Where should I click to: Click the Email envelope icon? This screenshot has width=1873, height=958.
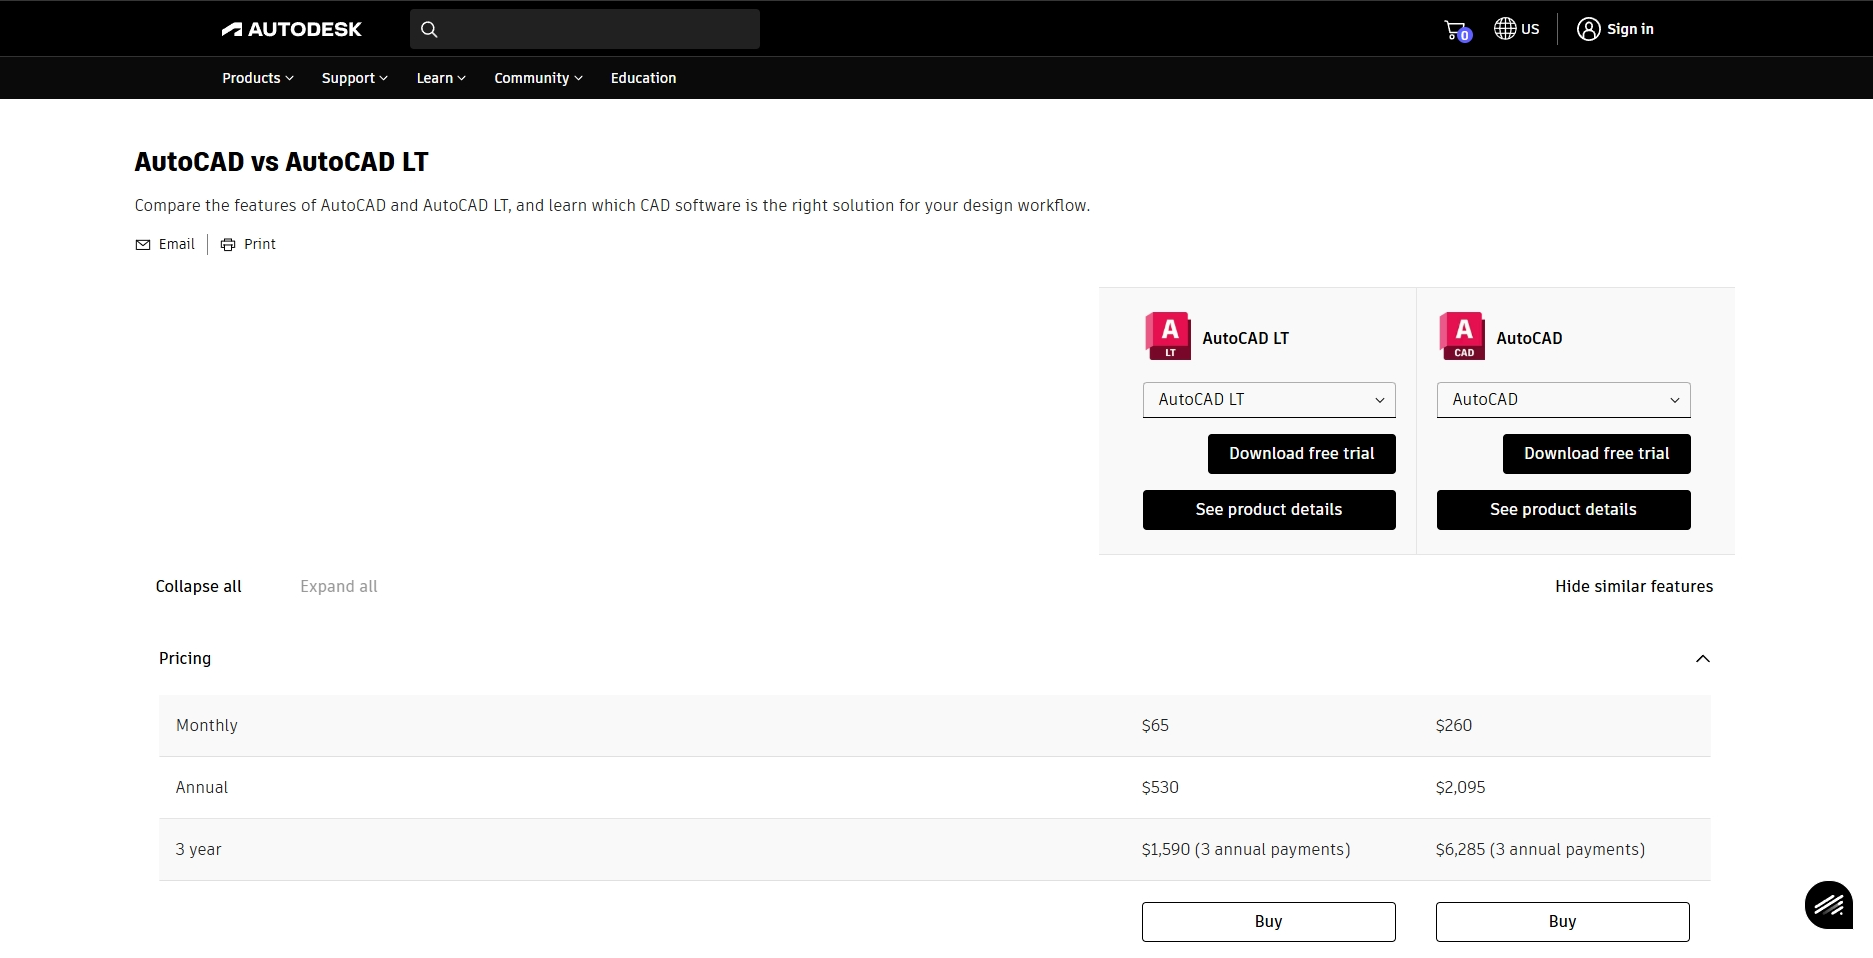click(x=143, y=245)
